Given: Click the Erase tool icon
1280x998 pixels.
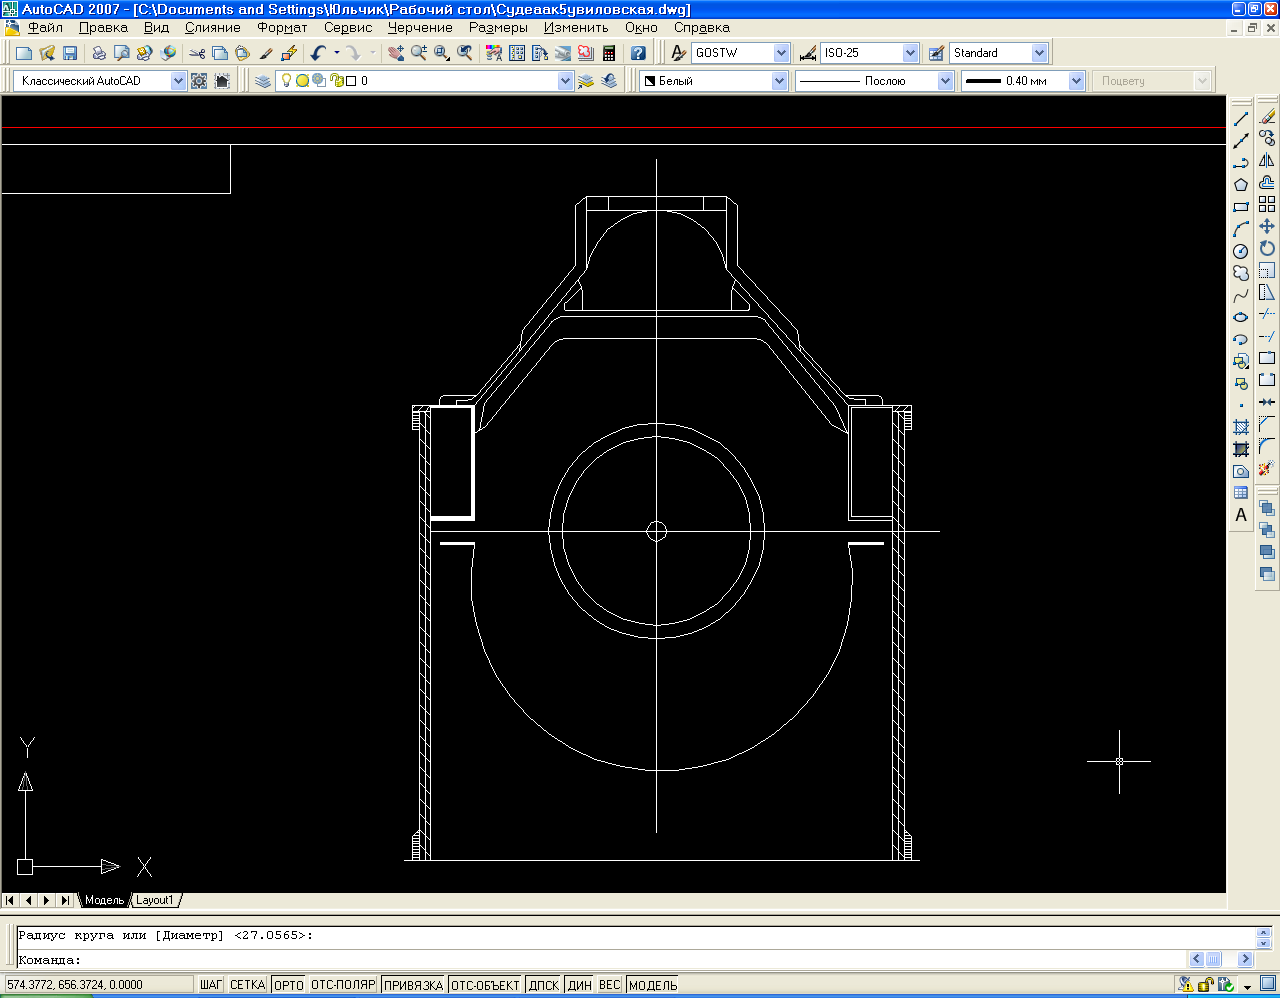Looking at the screenshot, I should (1267, 116).
